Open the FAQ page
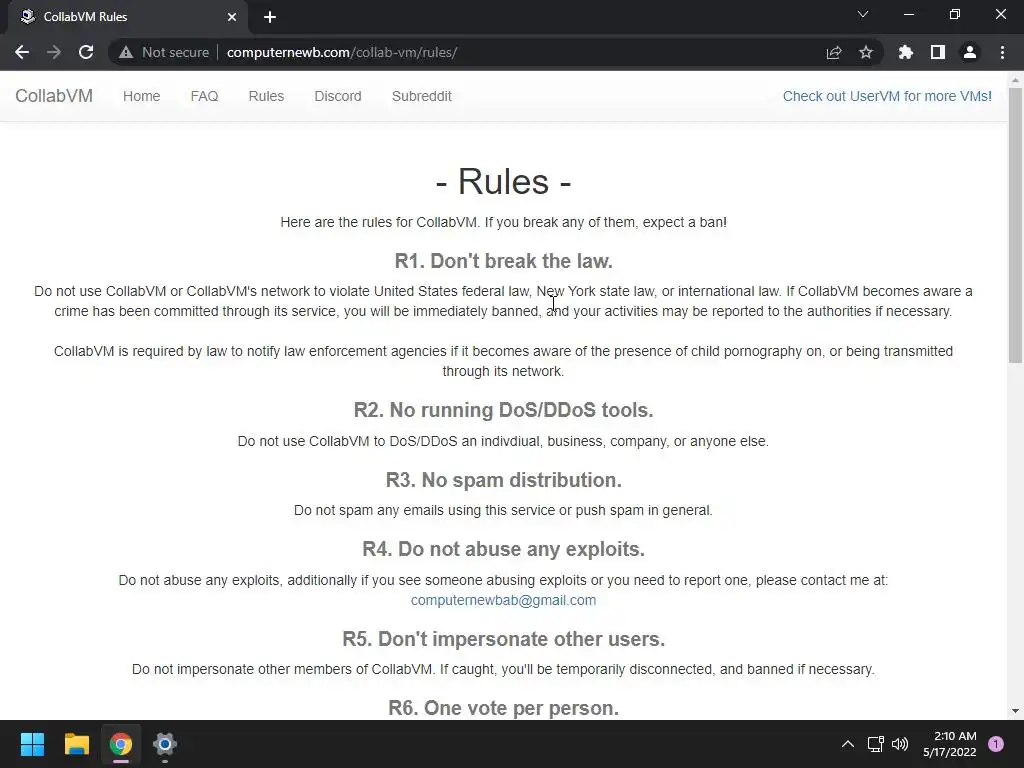 coord(204,96)
